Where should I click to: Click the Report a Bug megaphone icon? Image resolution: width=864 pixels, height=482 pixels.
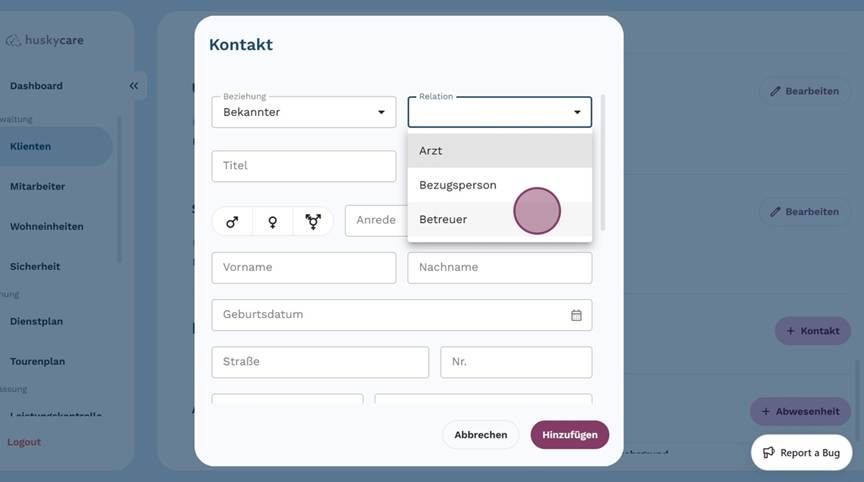(x=768, y=452)
